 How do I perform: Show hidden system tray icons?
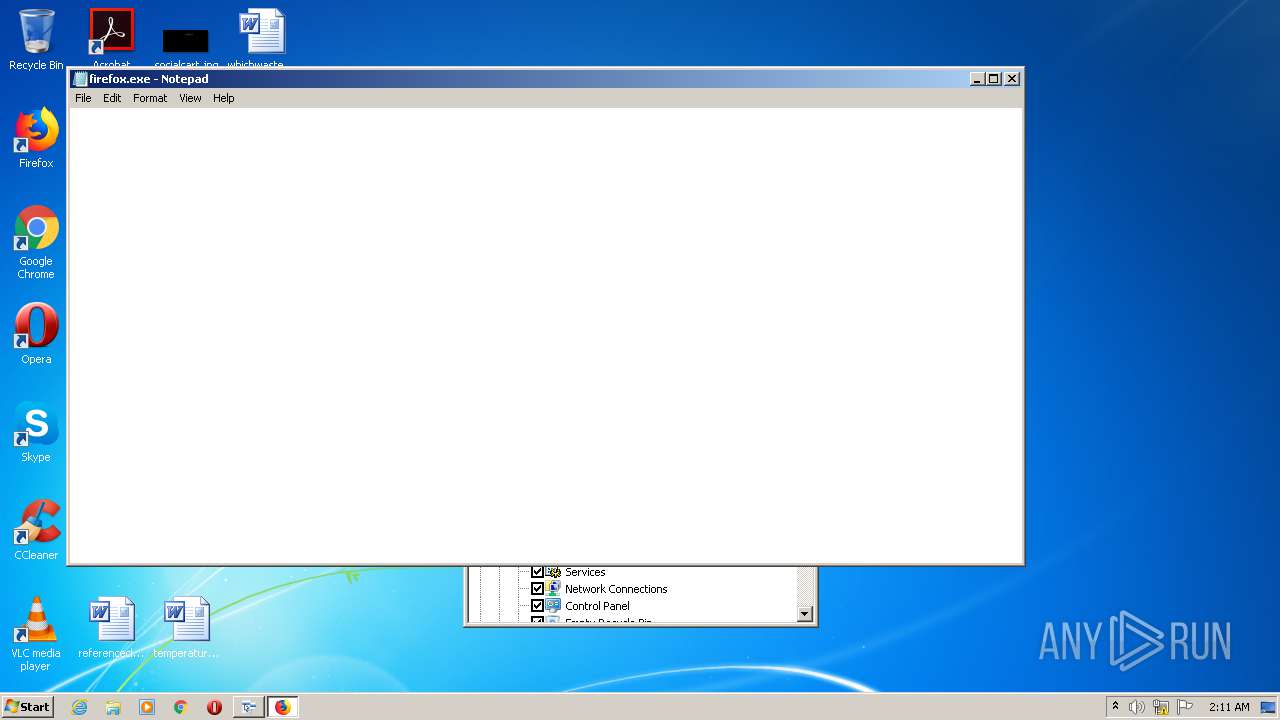(x=1115, y=707)
